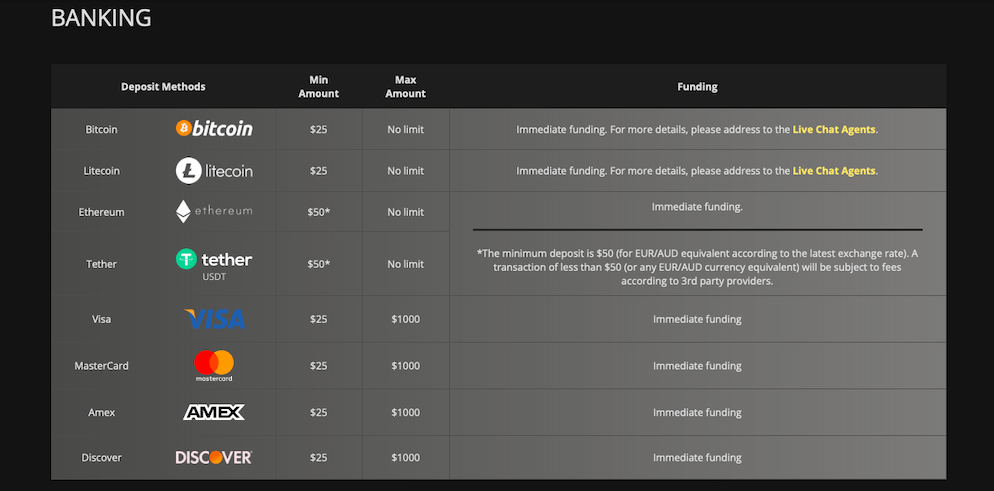Image resolution: width=994 pixels, height=491 pixels.
Task: Click Ethereum's Immediate funding. text
Action: tap(697, 207)
